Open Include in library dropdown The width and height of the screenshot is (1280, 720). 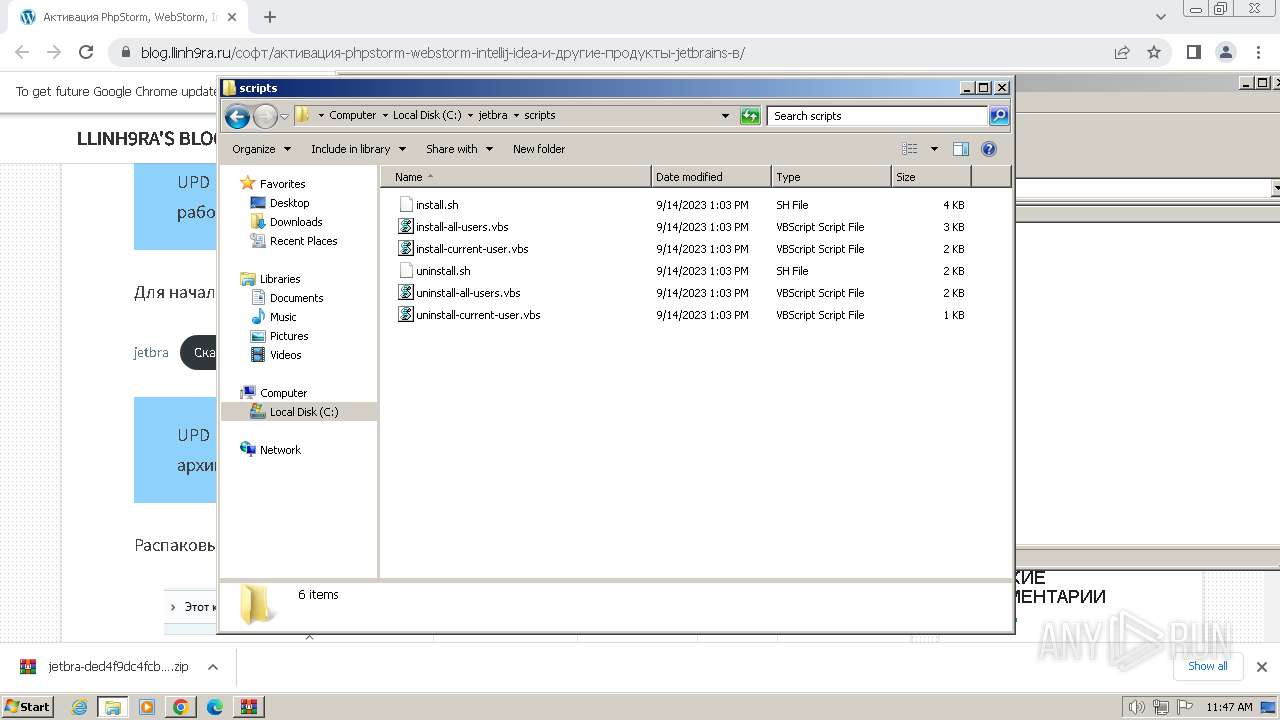[359, 149]
